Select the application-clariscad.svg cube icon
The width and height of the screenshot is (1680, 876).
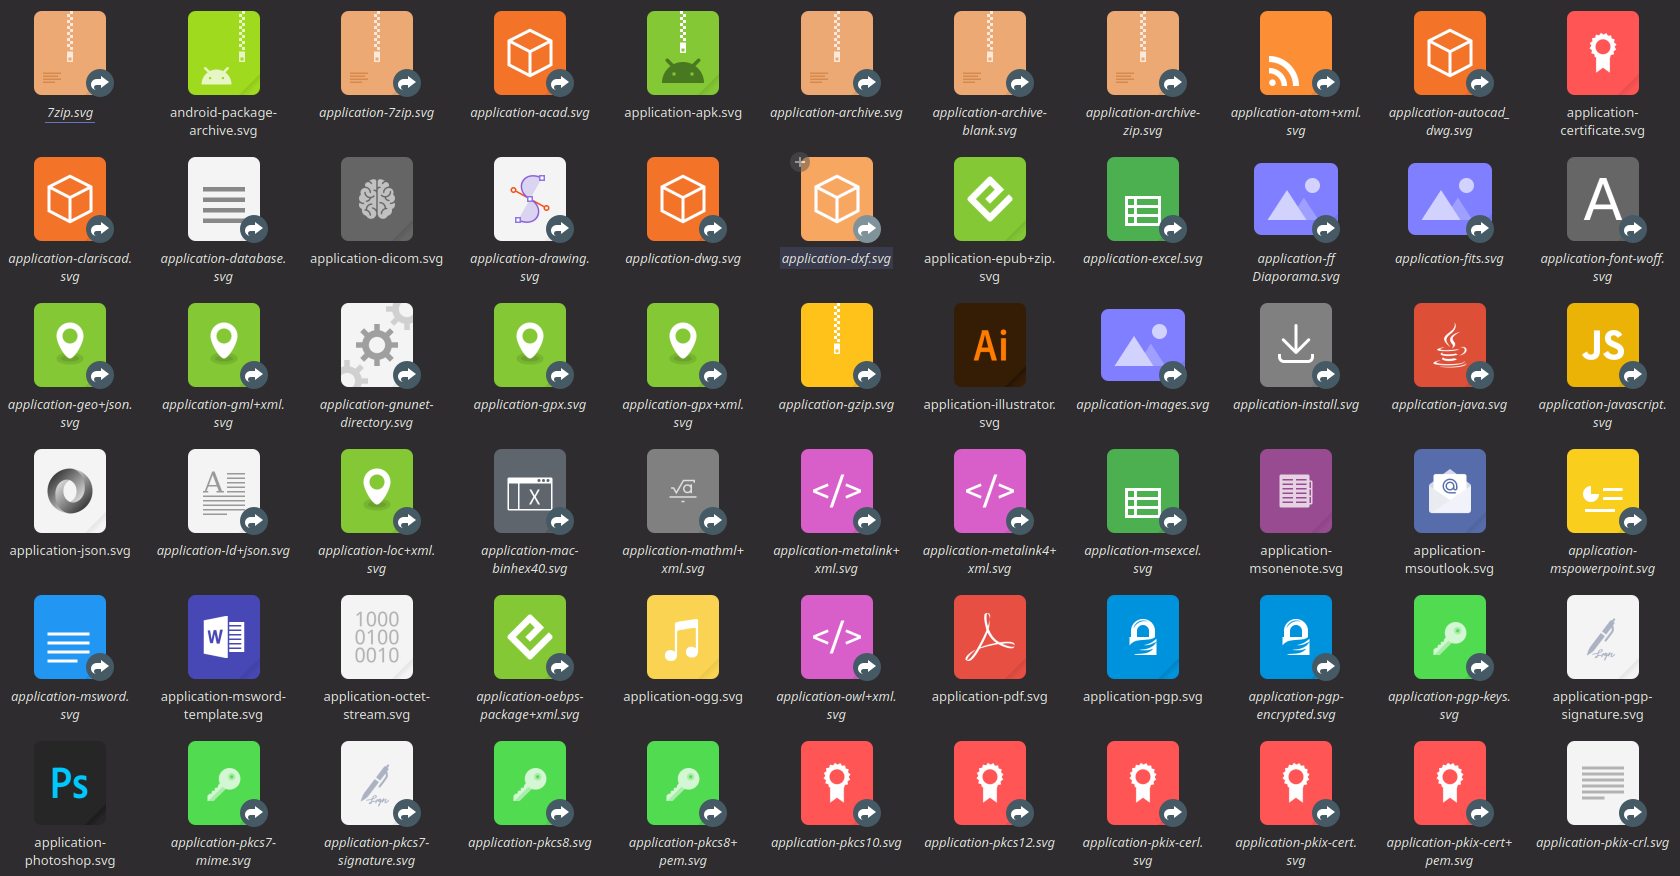click(x=70, y=199)
